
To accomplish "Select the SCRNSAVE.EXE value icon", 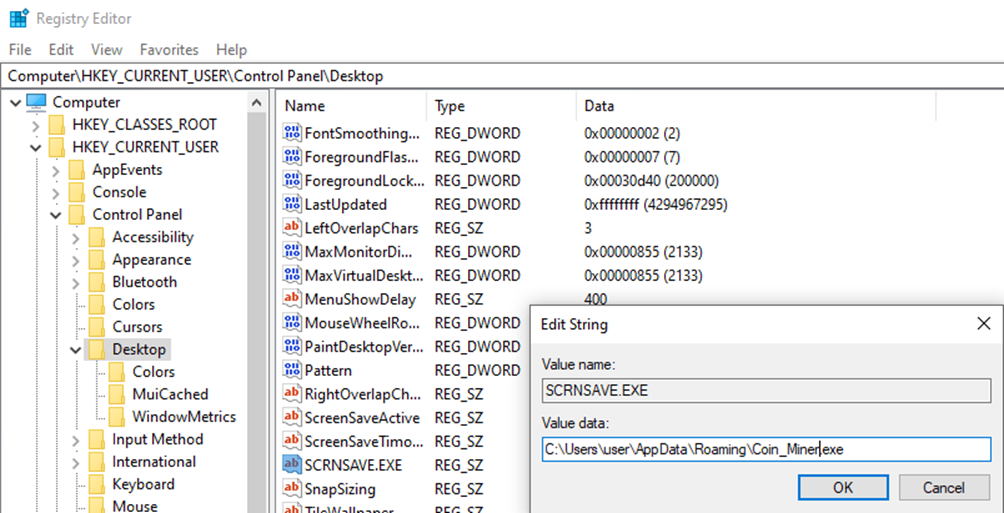I will click(x=292, y=465).
